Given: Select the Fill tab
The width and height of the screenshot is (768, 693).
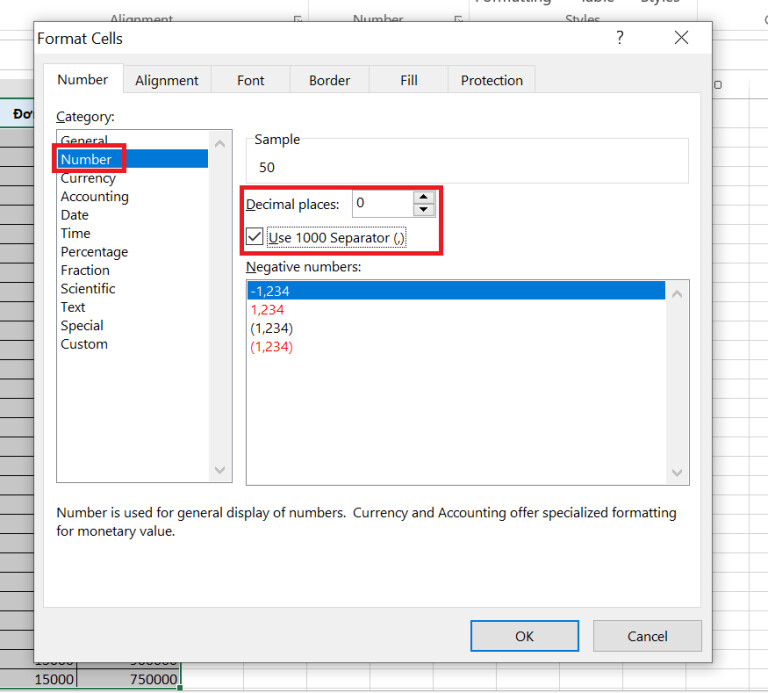Looking at the screenshot, I should (x=408, y=80).
